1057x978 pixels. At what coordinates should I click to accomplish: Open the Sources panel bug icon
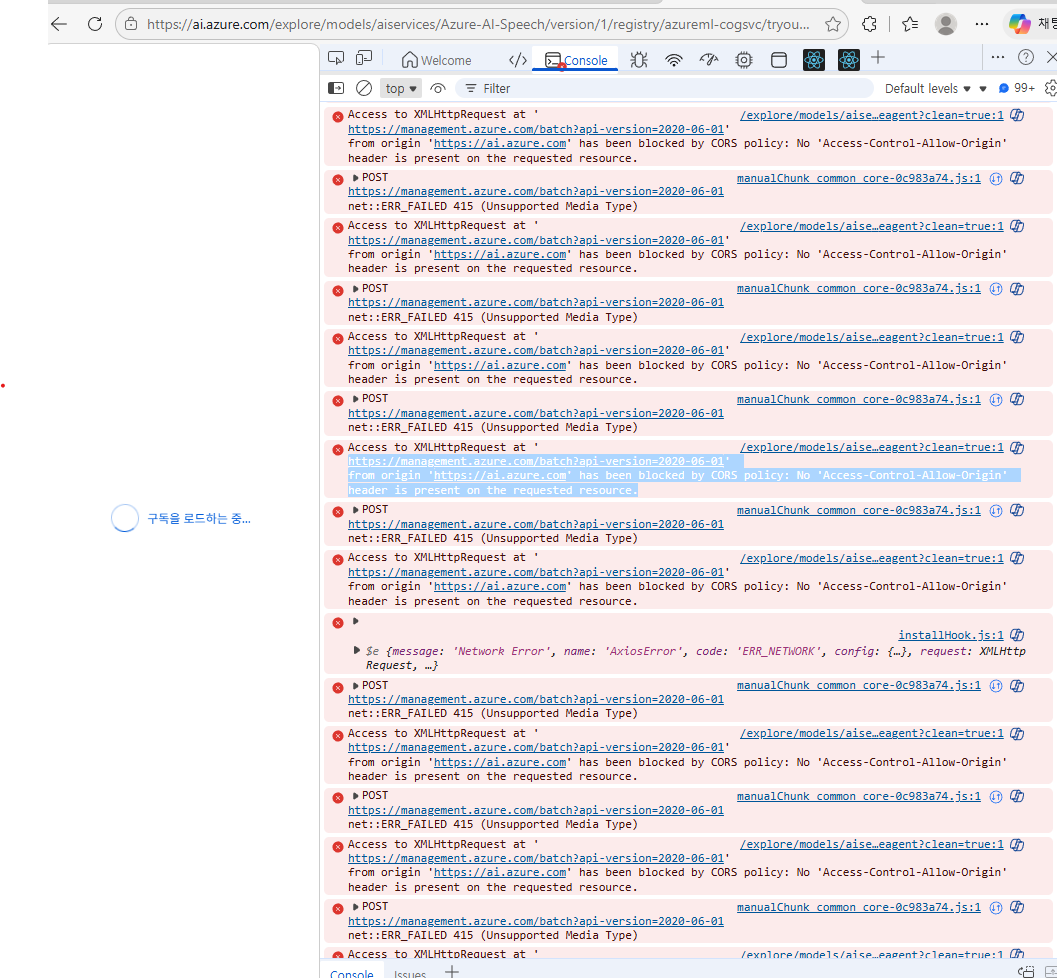pyautogui.click(x=638, y=60)
